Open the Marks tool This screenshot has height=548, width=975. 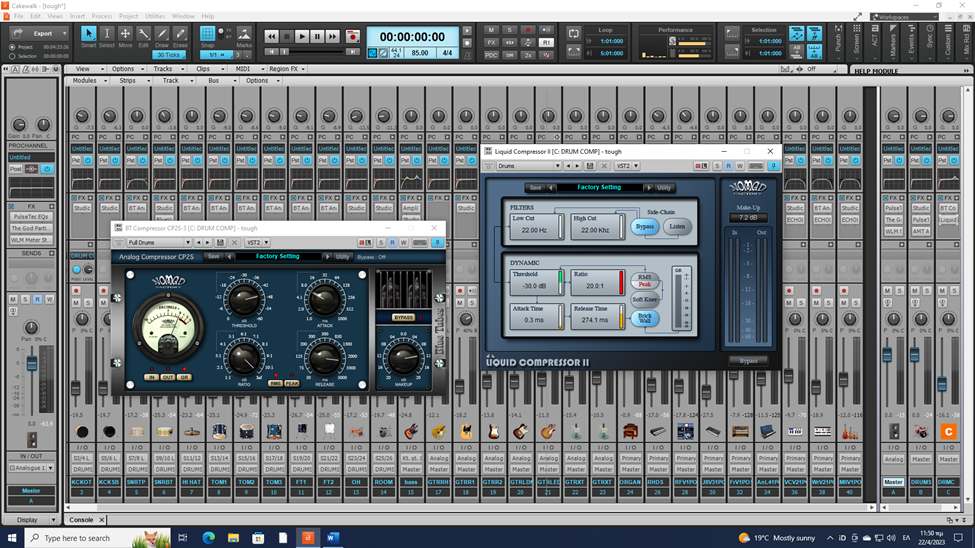pyautogui.click(x=244, y=36)
